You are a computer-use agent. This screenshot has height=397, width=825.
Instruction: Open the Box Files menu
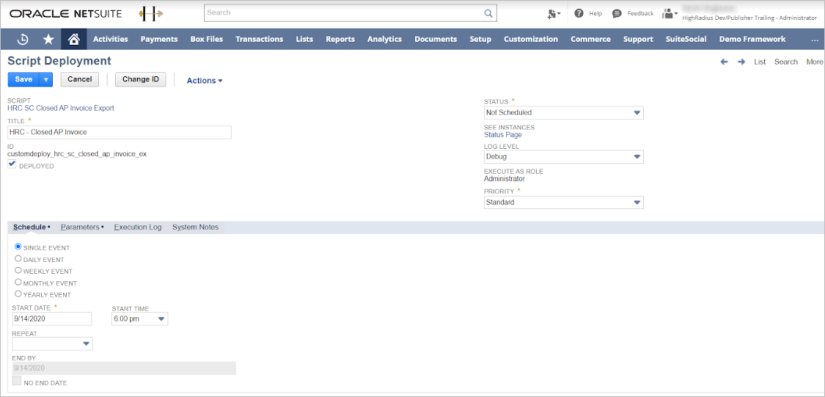click(x=206, y=39)
